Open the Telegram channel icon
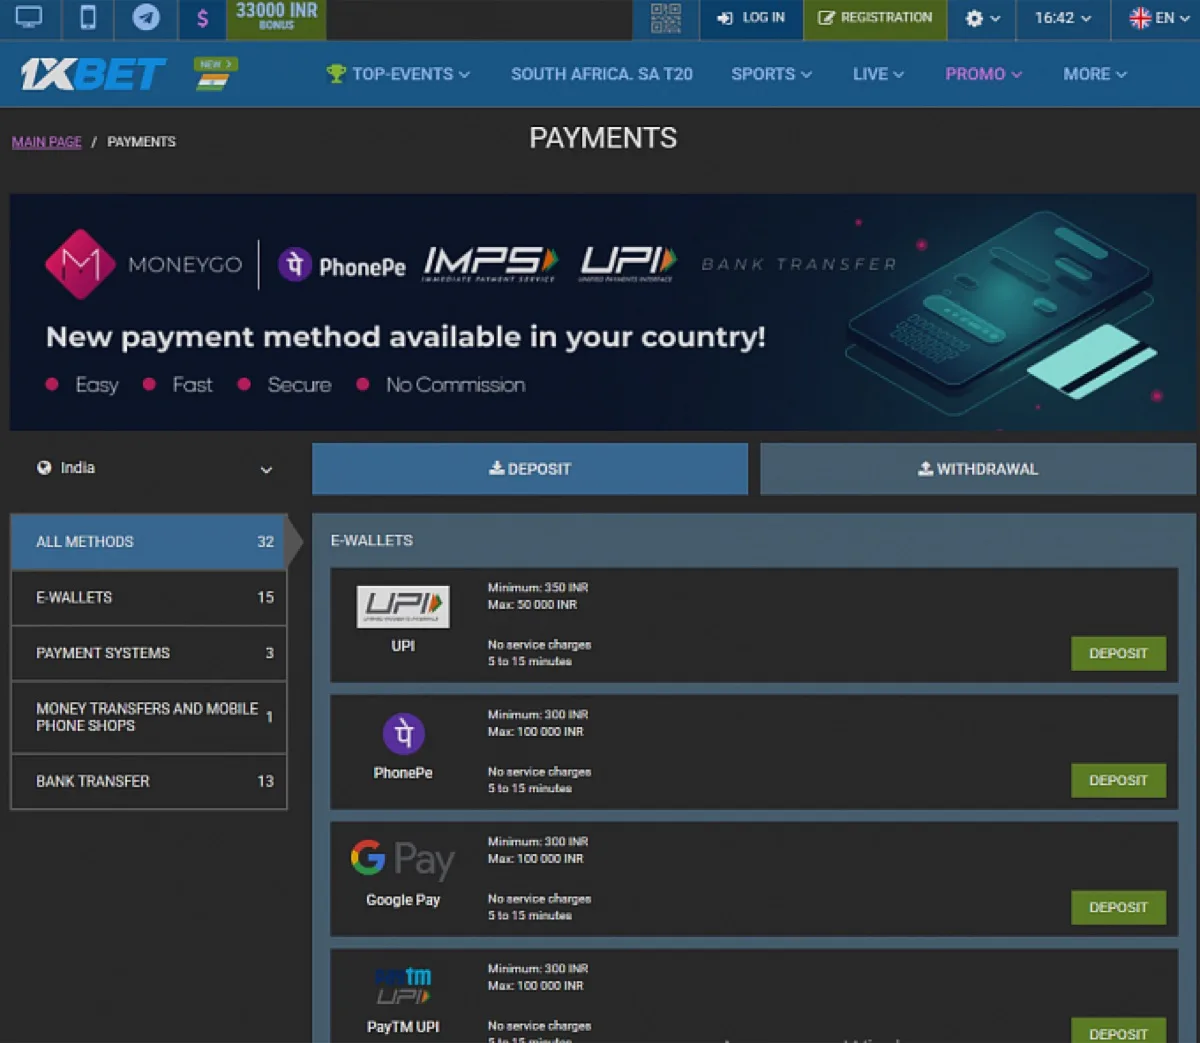Image resolution: width=1200 pixels, height=1043 pixels. click(146, 18)
